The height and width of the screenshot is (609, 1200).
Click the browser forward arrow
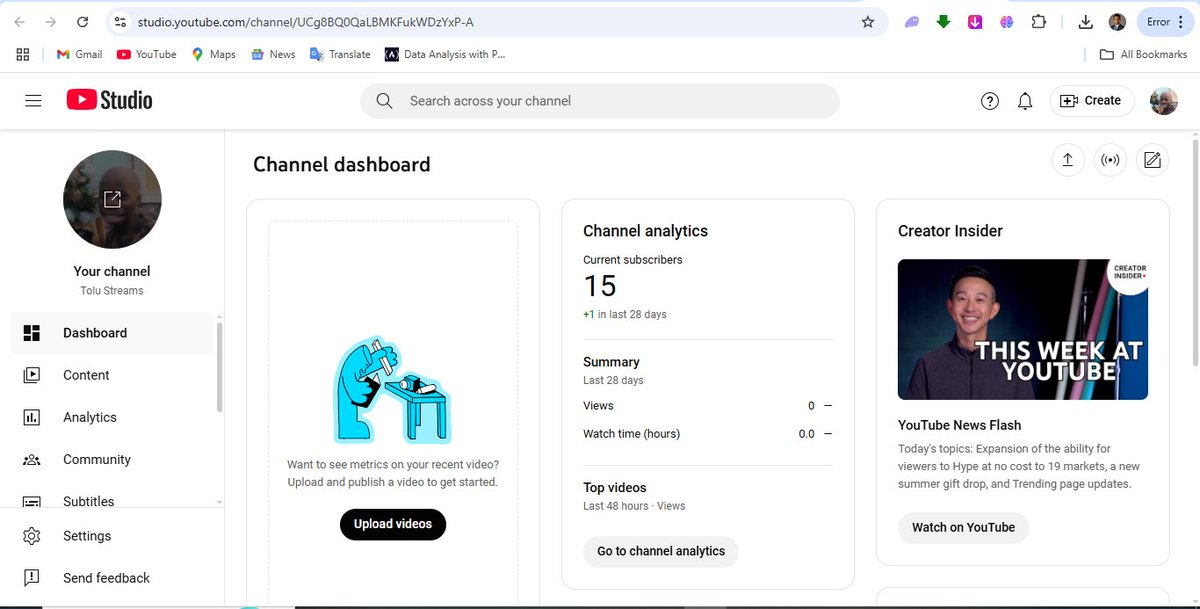coord(51,22)
